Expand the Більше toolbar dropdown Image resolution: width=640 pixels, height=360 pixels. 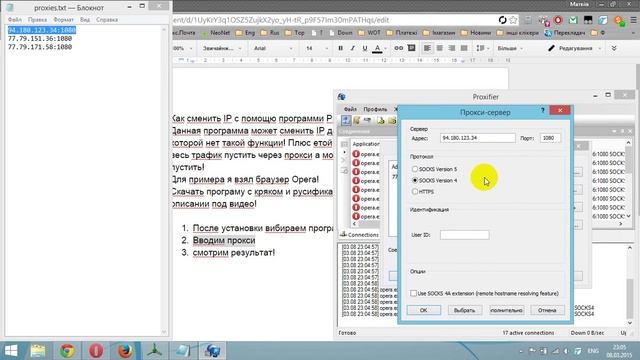click(510, 48)
